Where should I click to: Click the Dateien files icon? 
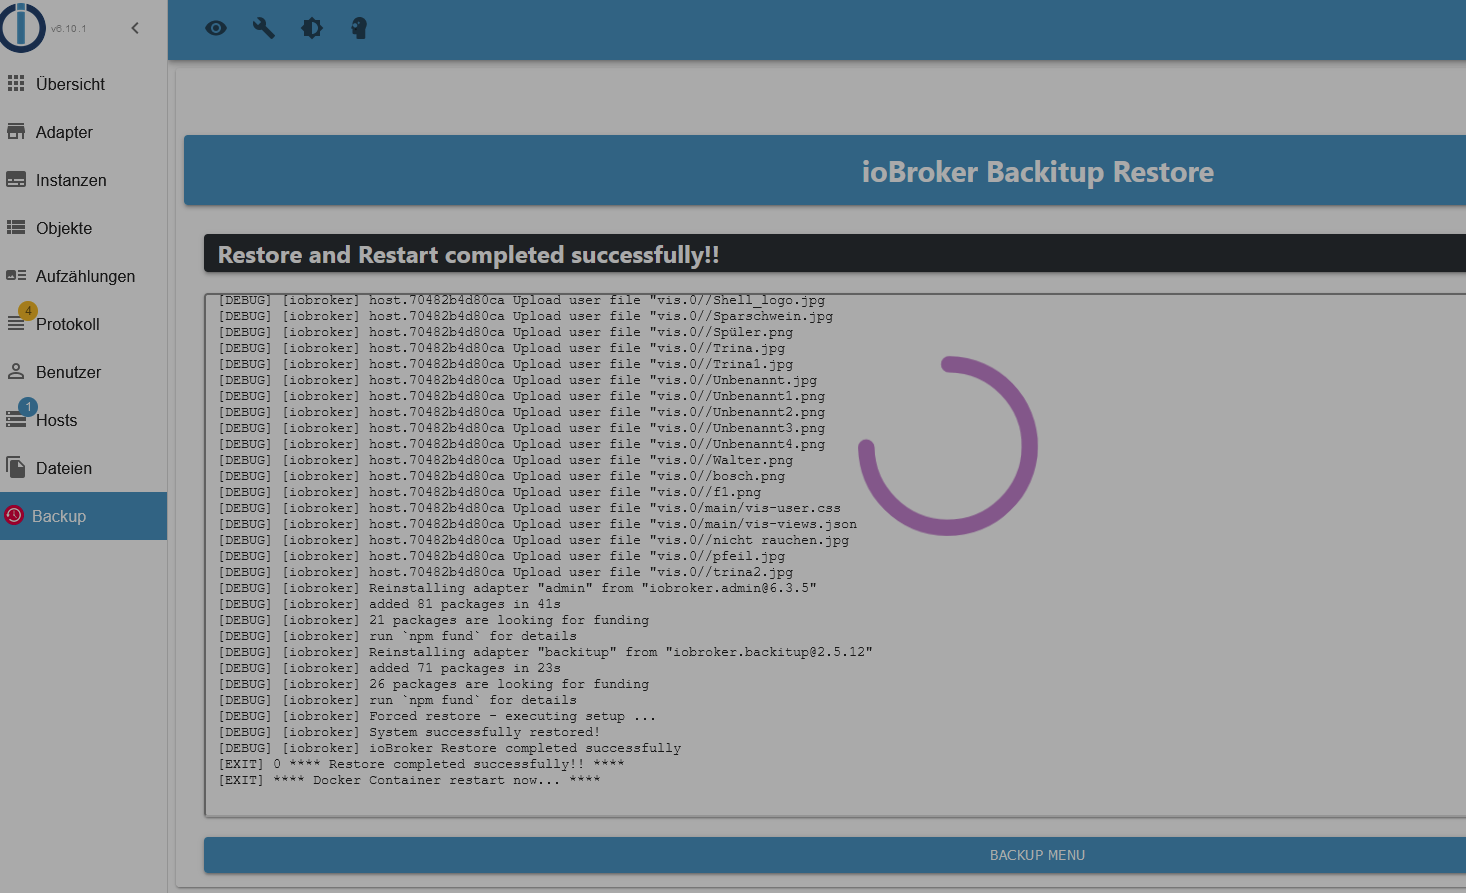pos(16,467)
